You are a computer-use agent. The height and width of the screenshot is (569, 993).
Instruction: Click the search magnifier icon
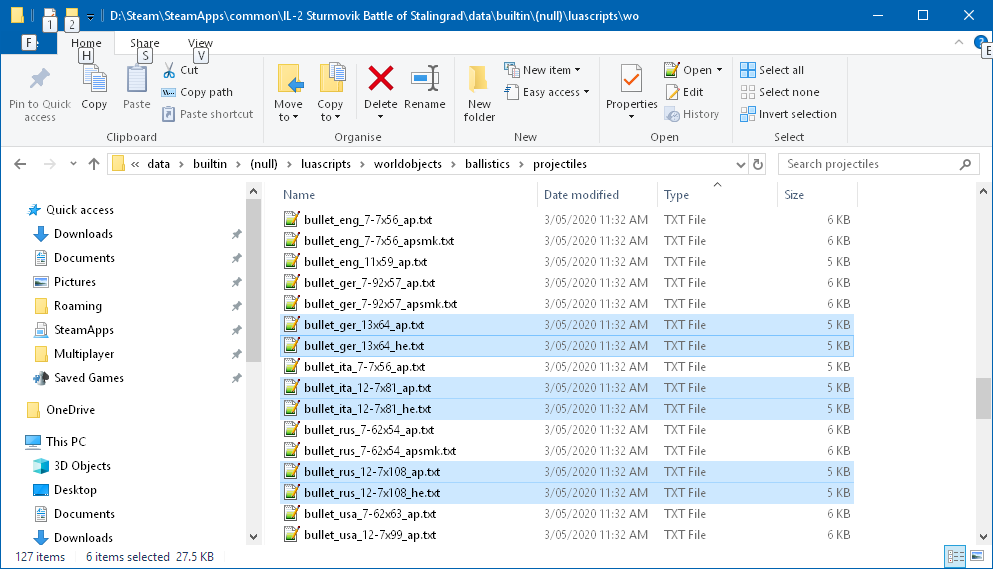tap(965, 164)
